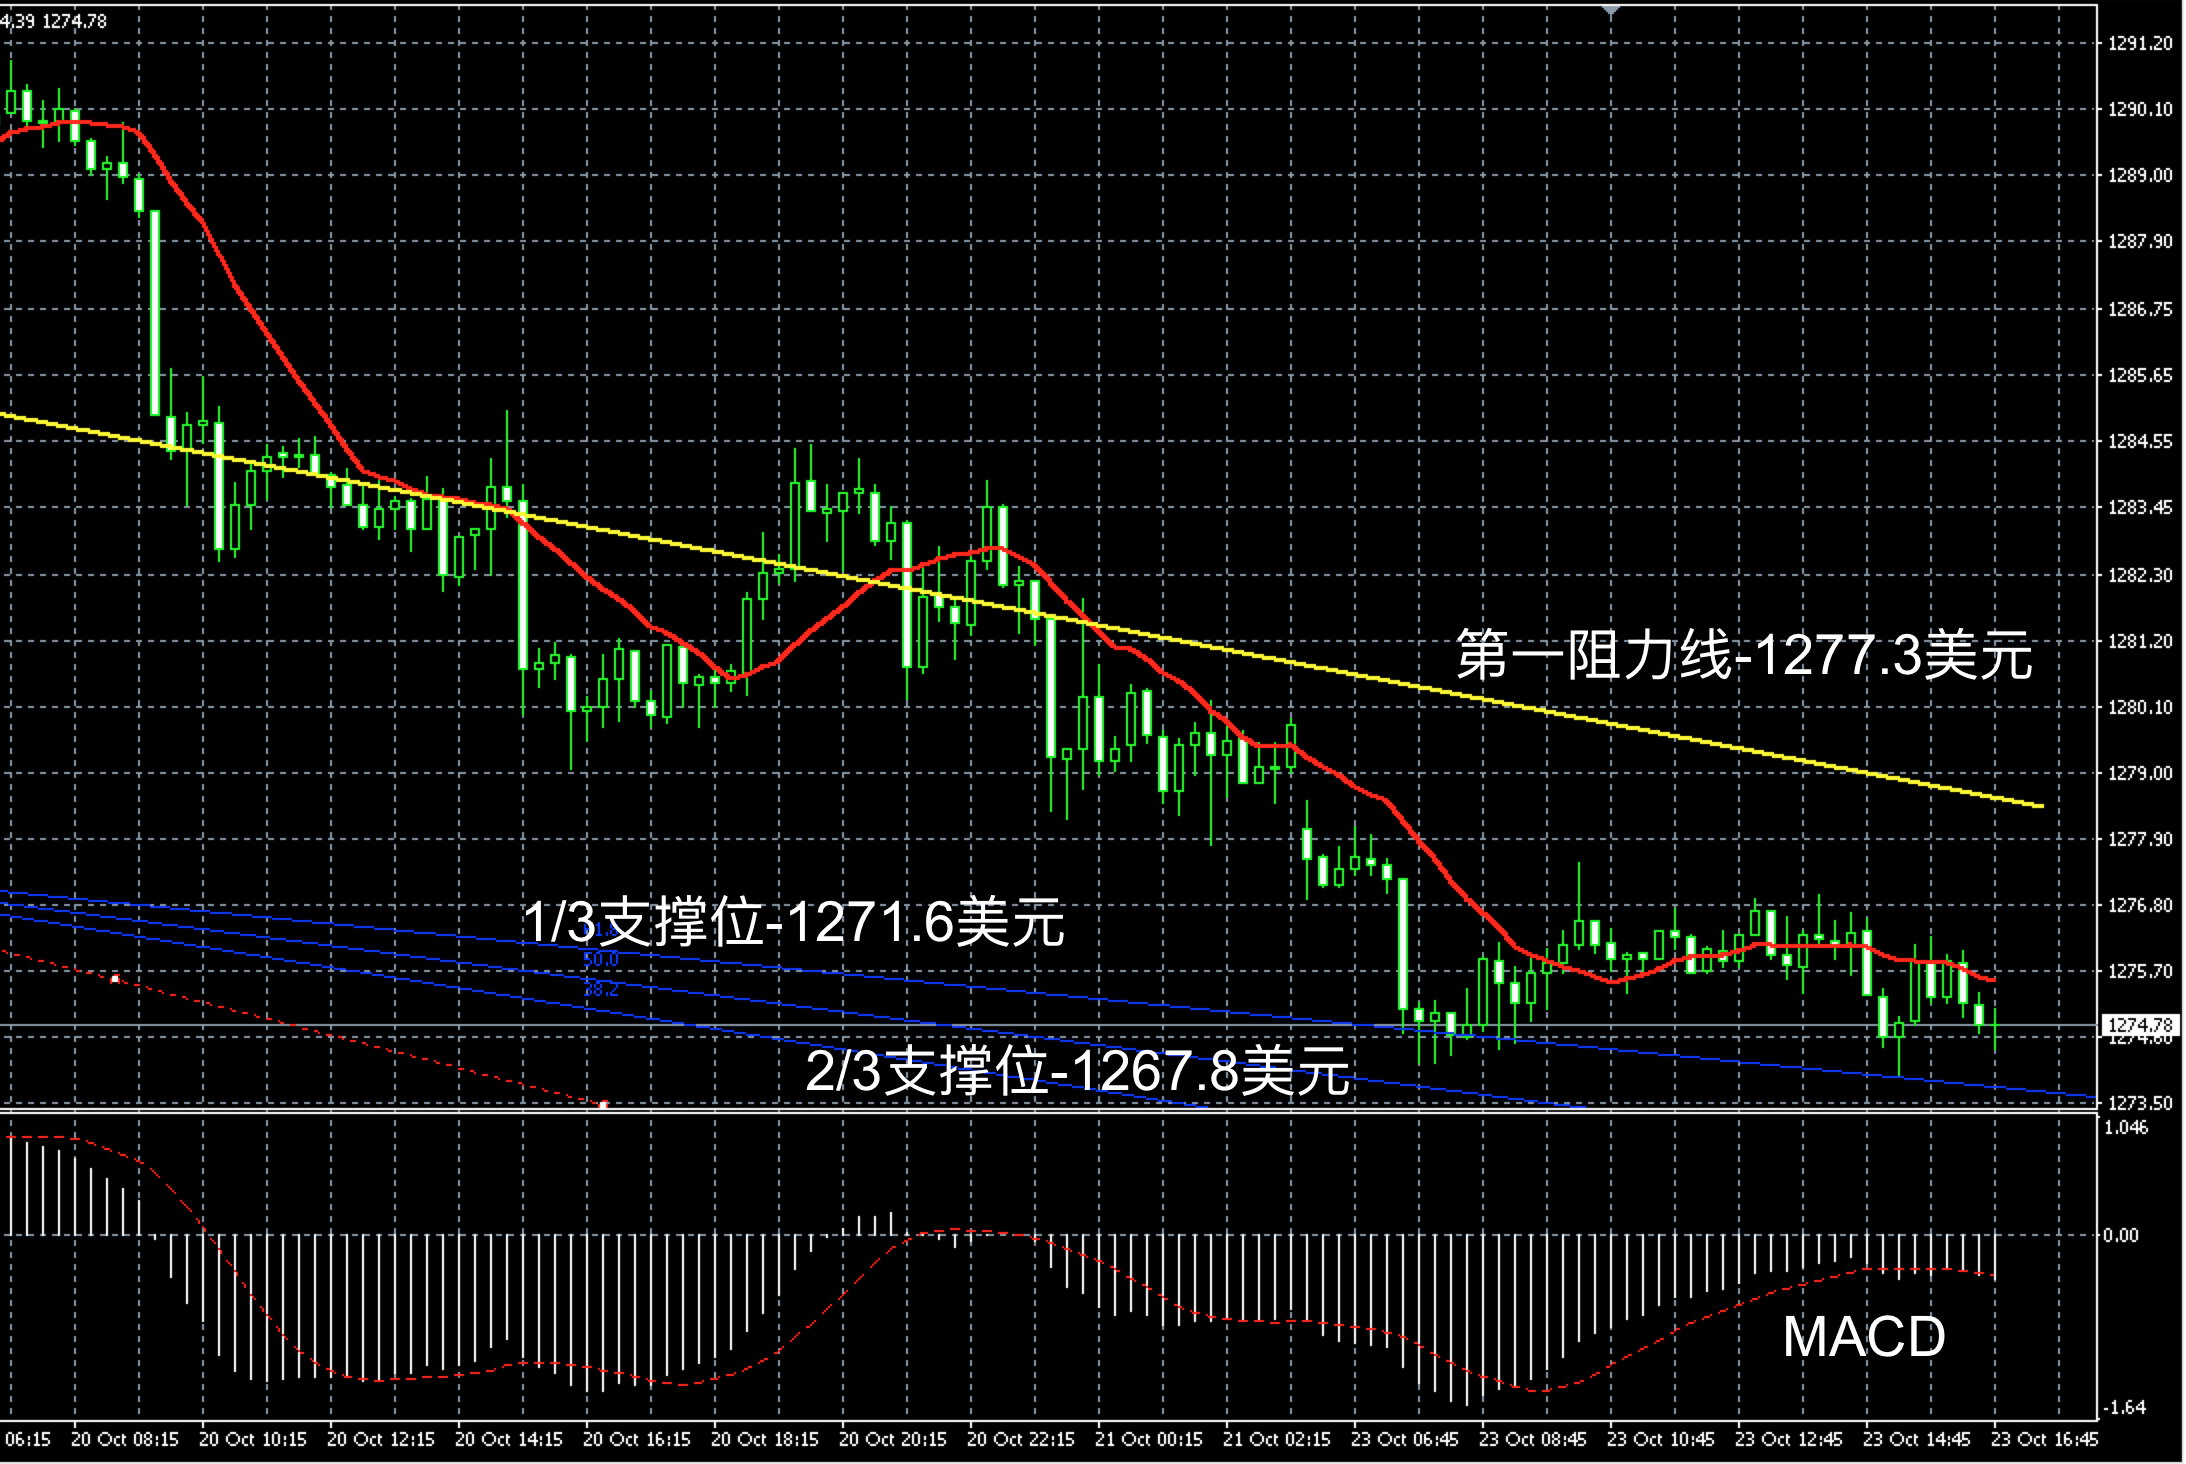Viewport: 2186px width, 1464px height.
Task: Click the 23 Oct 16:45 time axis label
Action: (x=2044, y=1440)
